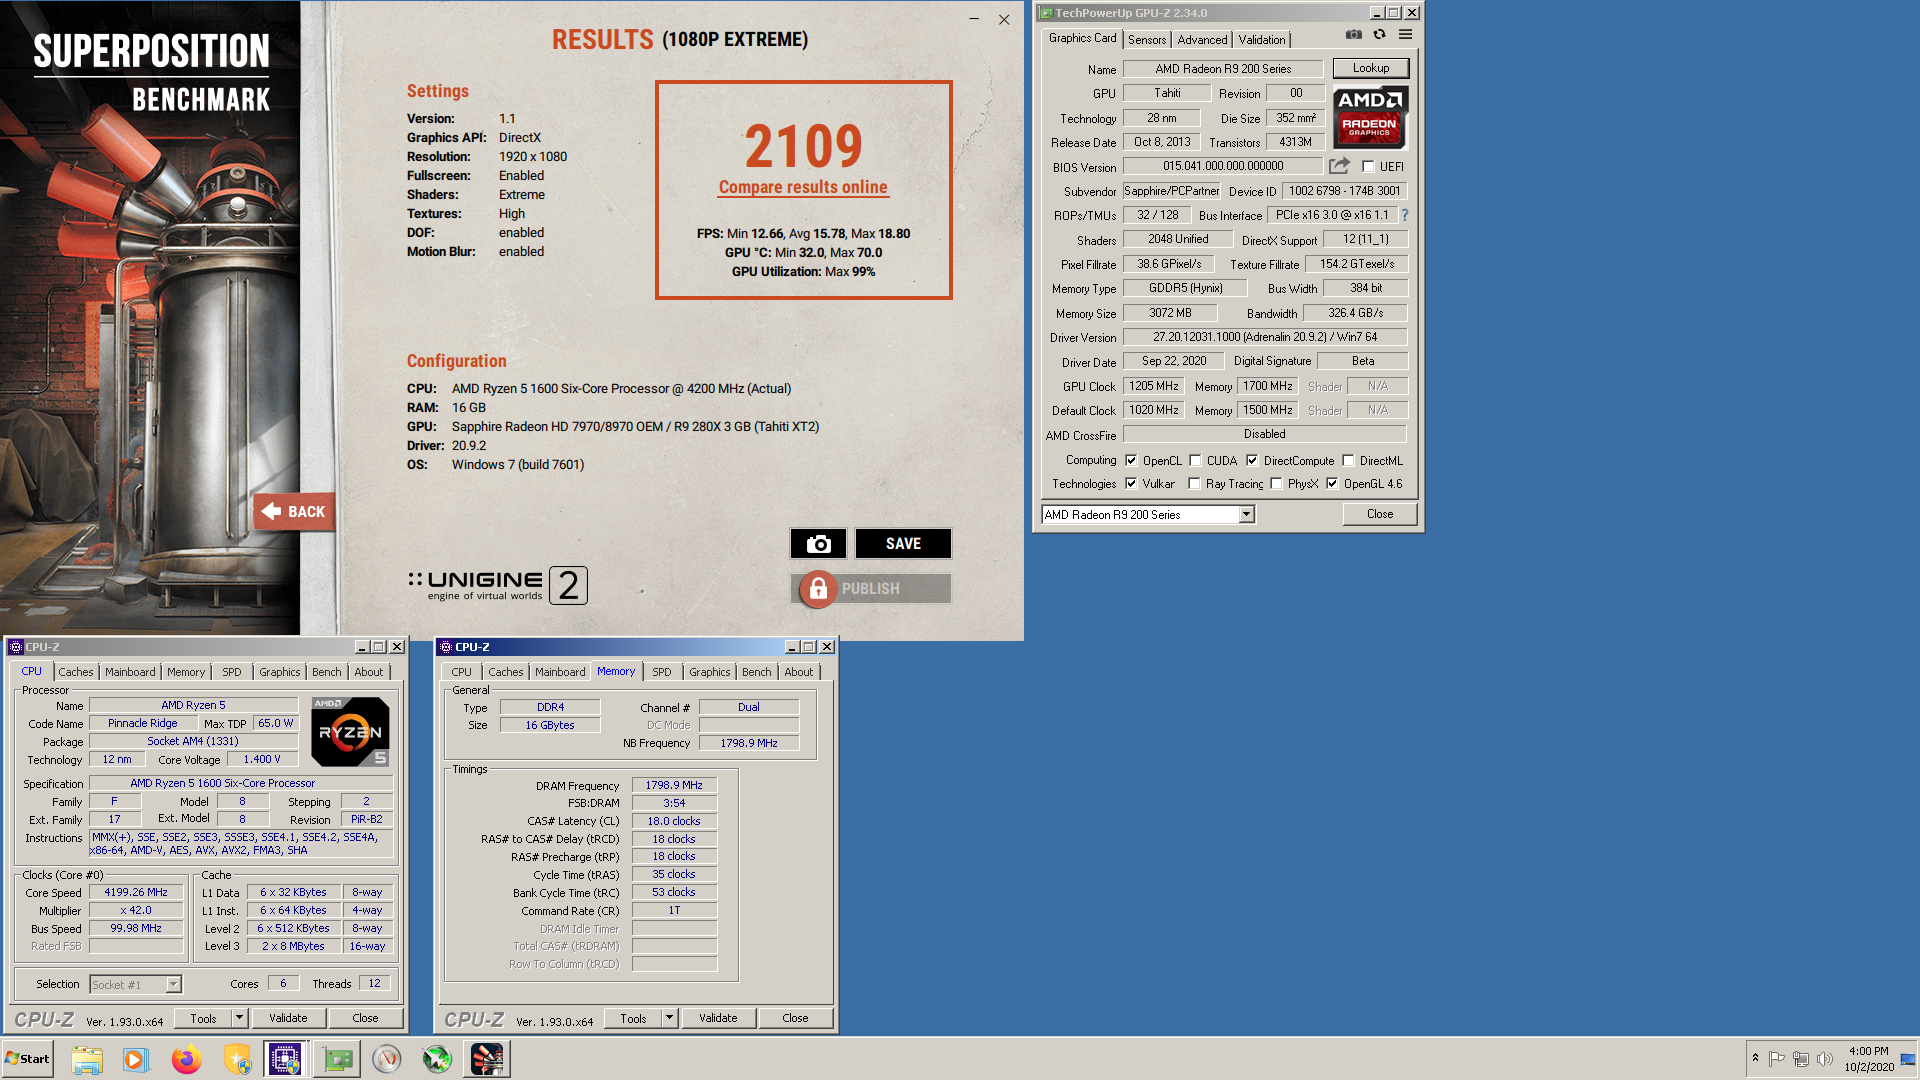Click the DRAM Frequency value 1798.9 MHz
This screenshot has width=1920, height=1080.
click(674, 785)
